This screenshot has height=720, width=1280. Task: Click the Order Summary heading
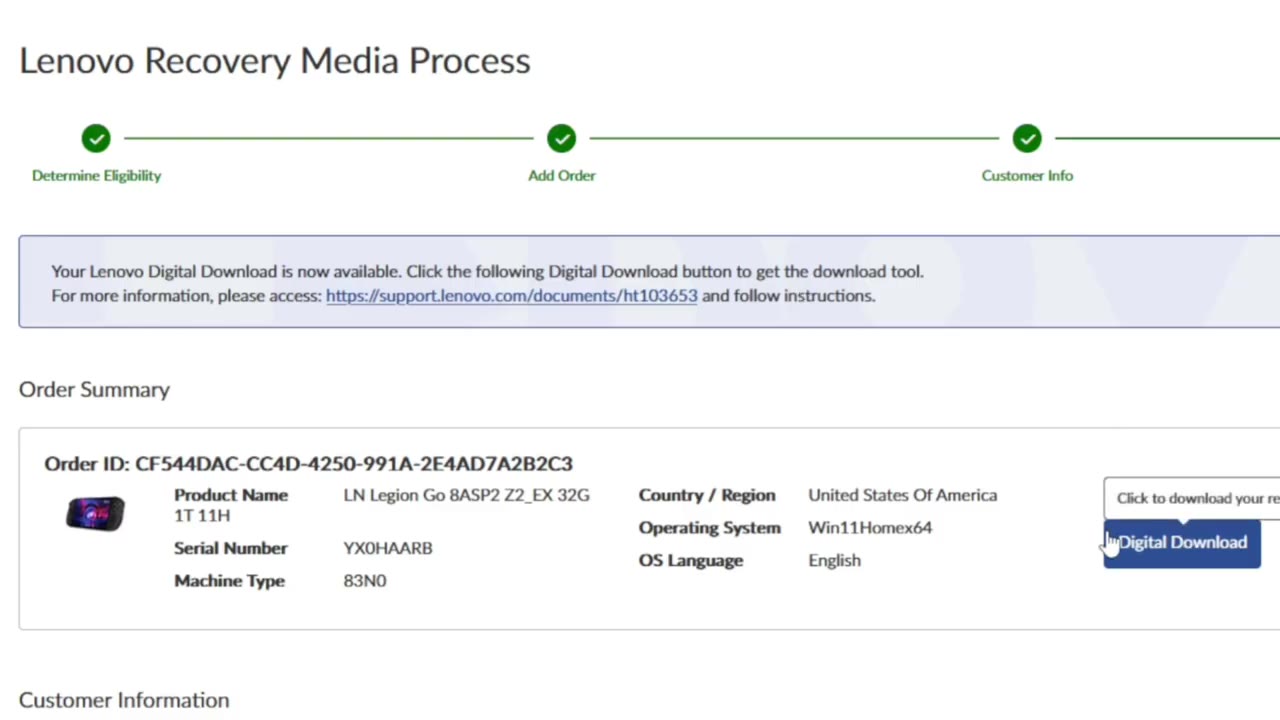(94, 390)
